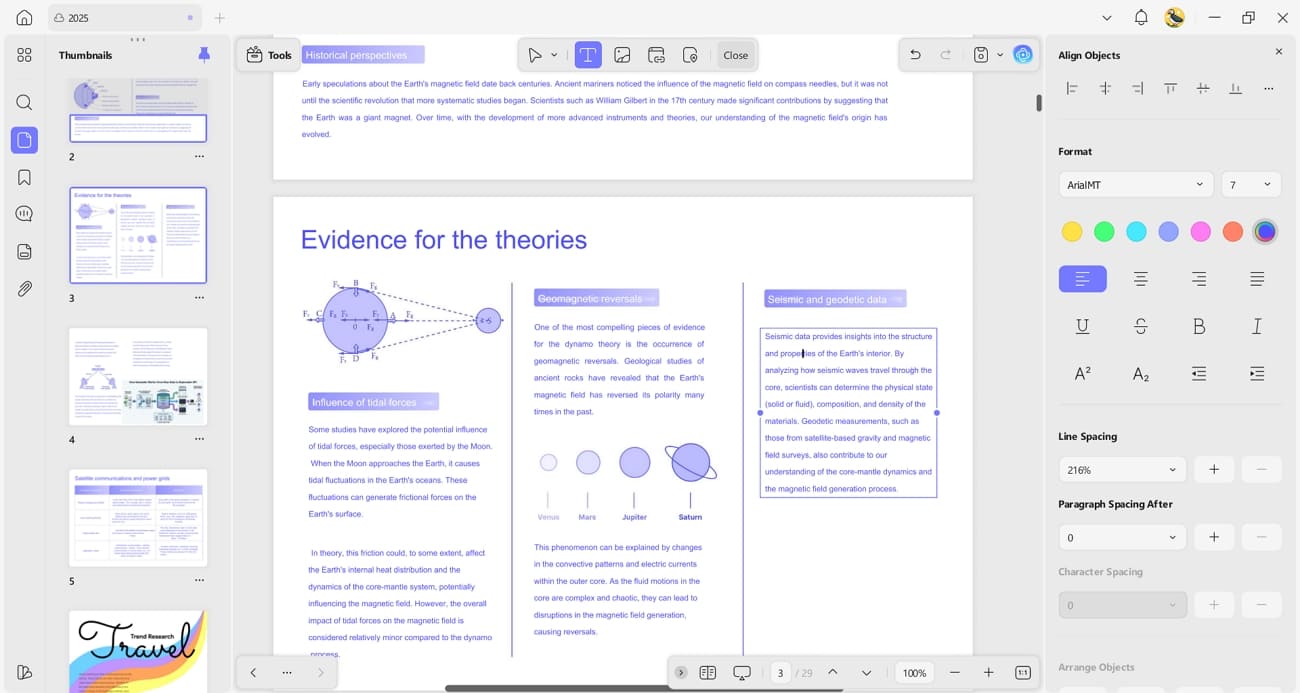Expand the title bar chevron dropdown
Screen dimensions: 1300x693
click(1106, 18)
